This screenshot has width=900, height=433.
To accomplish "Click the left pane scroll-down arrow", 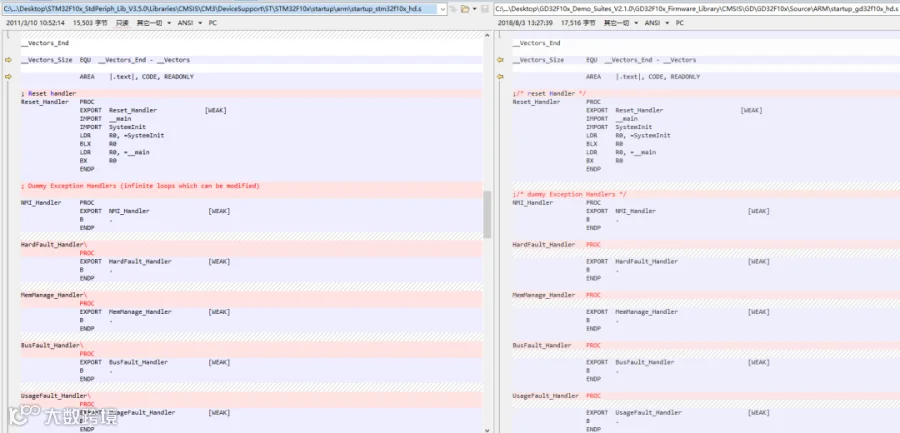I will (x=487, y=429).
